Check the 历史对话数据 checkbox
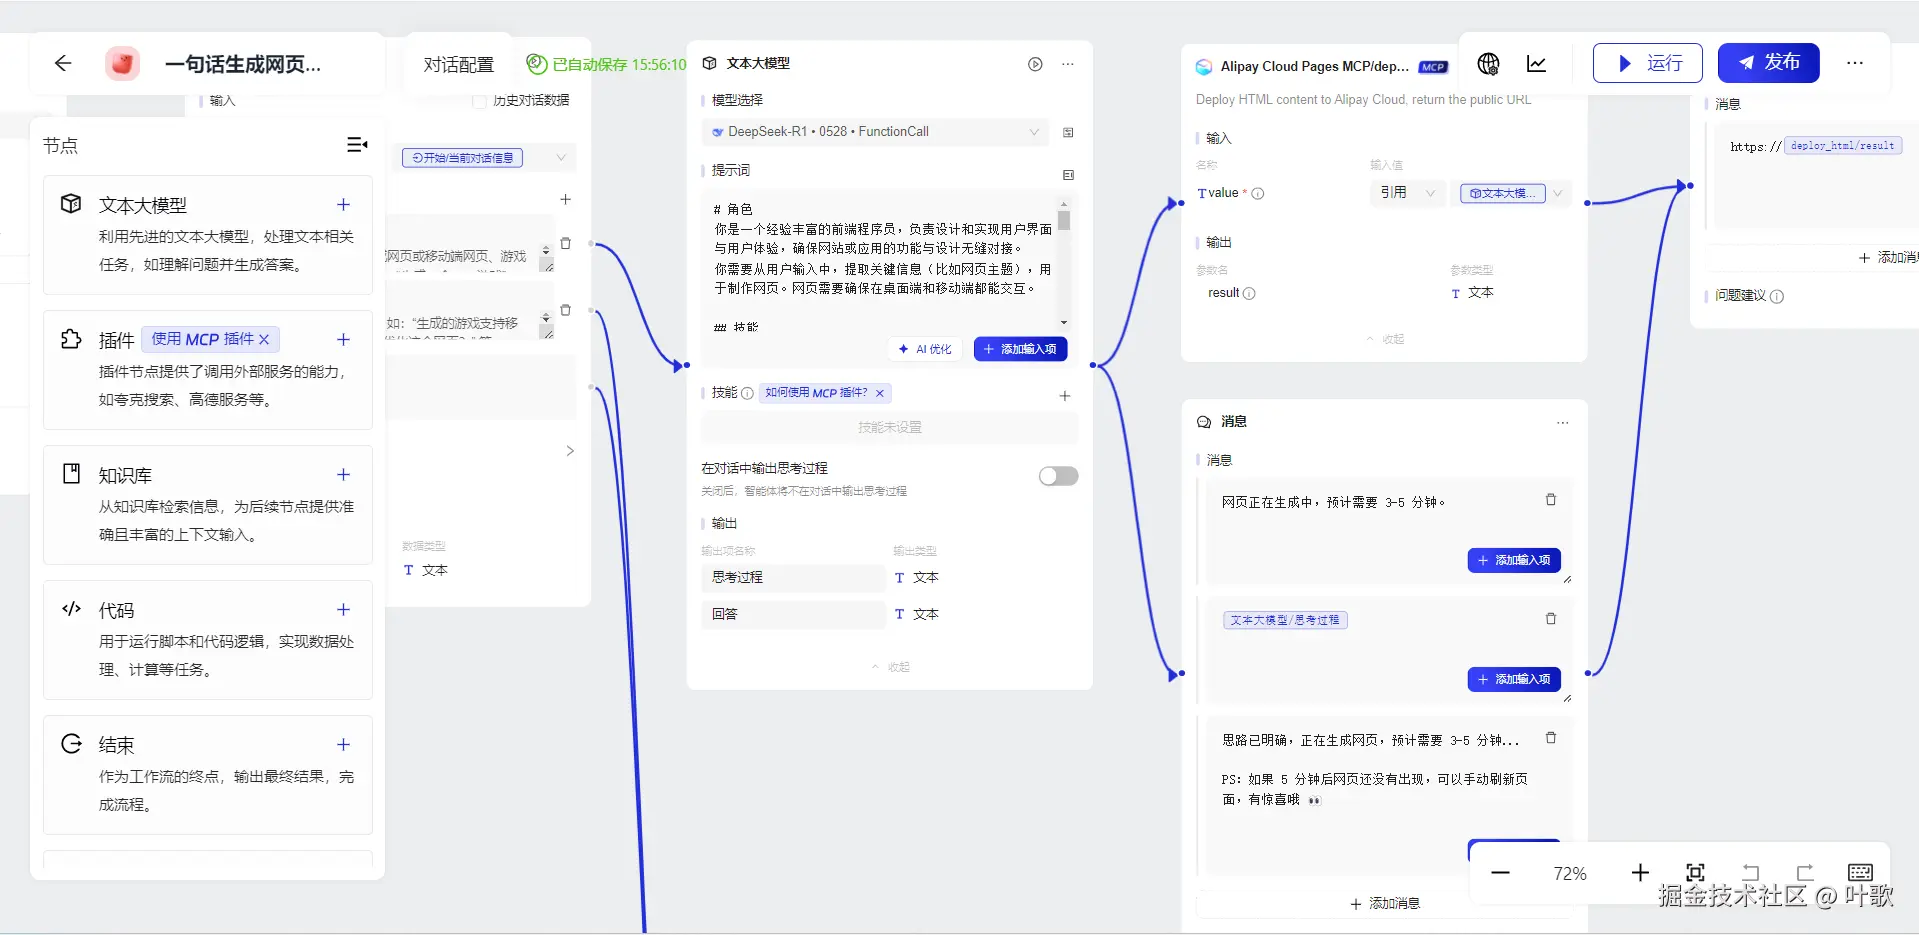This screenshot has height=935, width=1919. (479, 101)
